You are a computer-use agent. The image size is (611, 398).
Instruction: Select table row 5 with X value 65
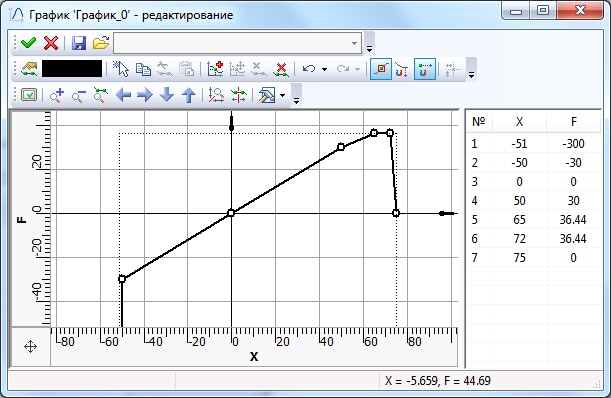point(534,219)
